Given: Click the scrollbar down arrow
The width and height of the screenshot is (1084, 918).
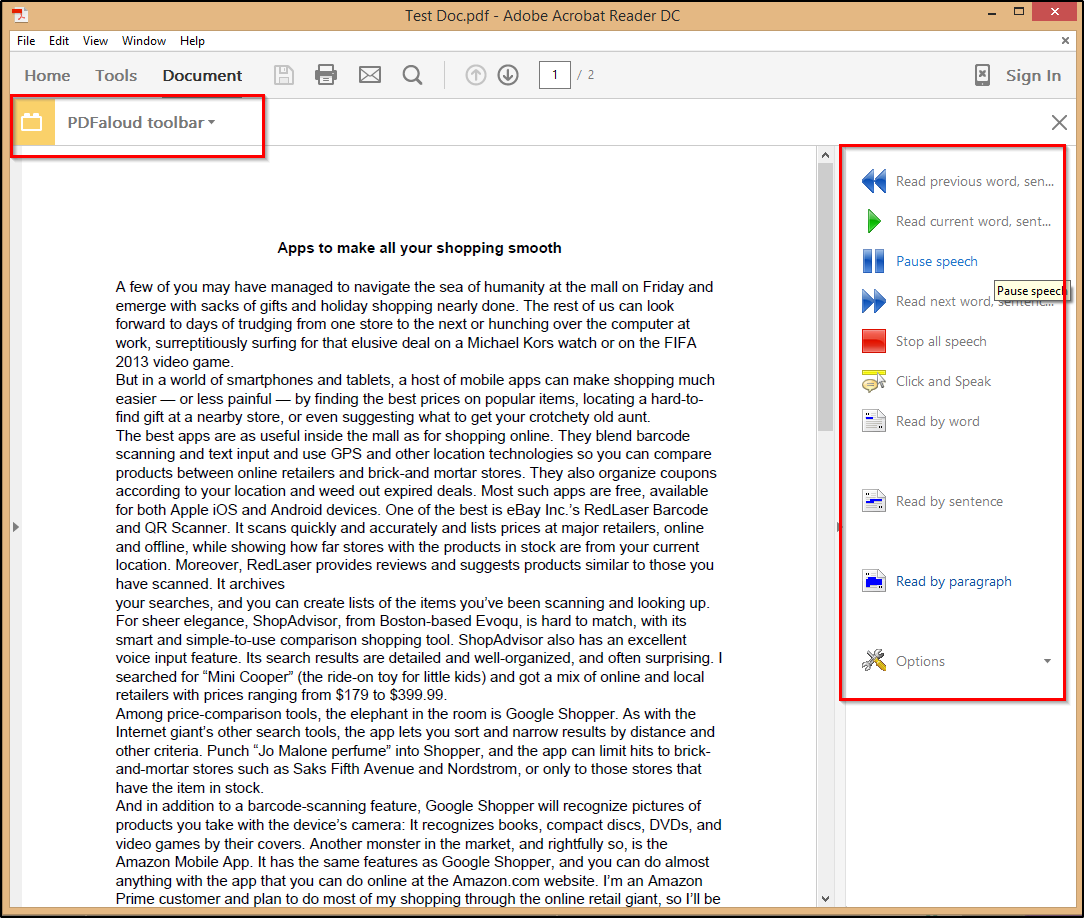Looking at the screenshot, I should tap(825, 899).
